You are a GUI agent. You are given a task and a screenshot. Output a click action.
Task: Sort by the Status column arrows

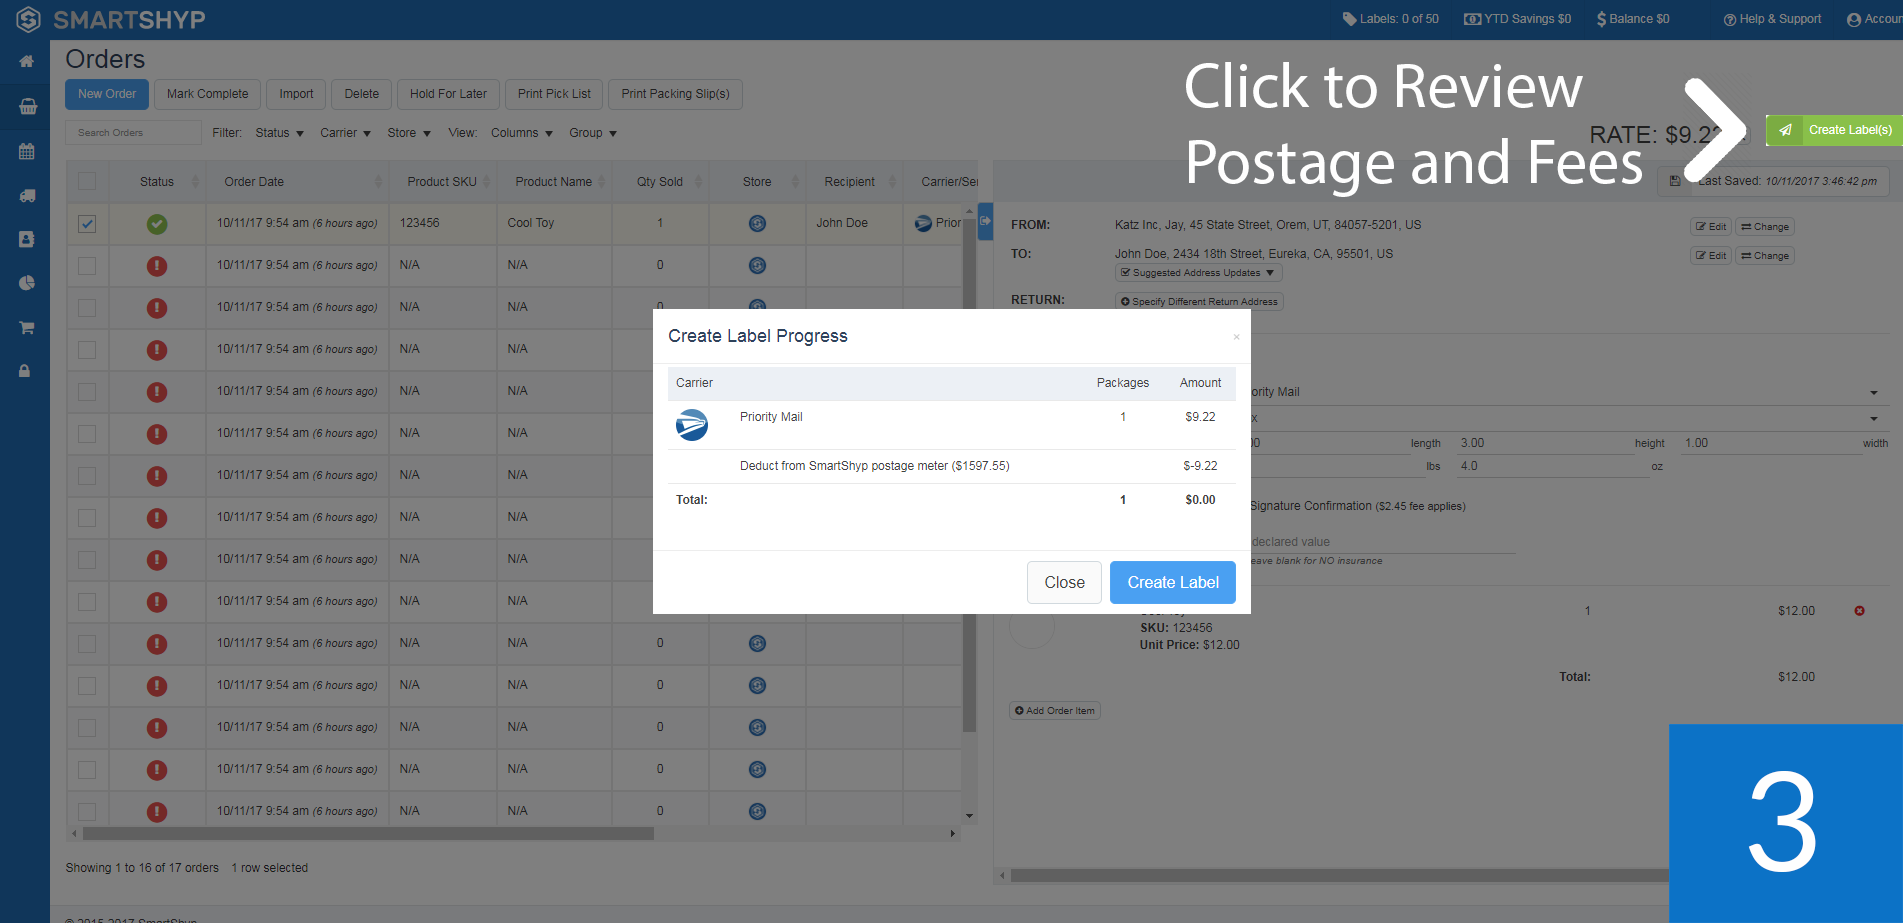click(x=195, y=182)
